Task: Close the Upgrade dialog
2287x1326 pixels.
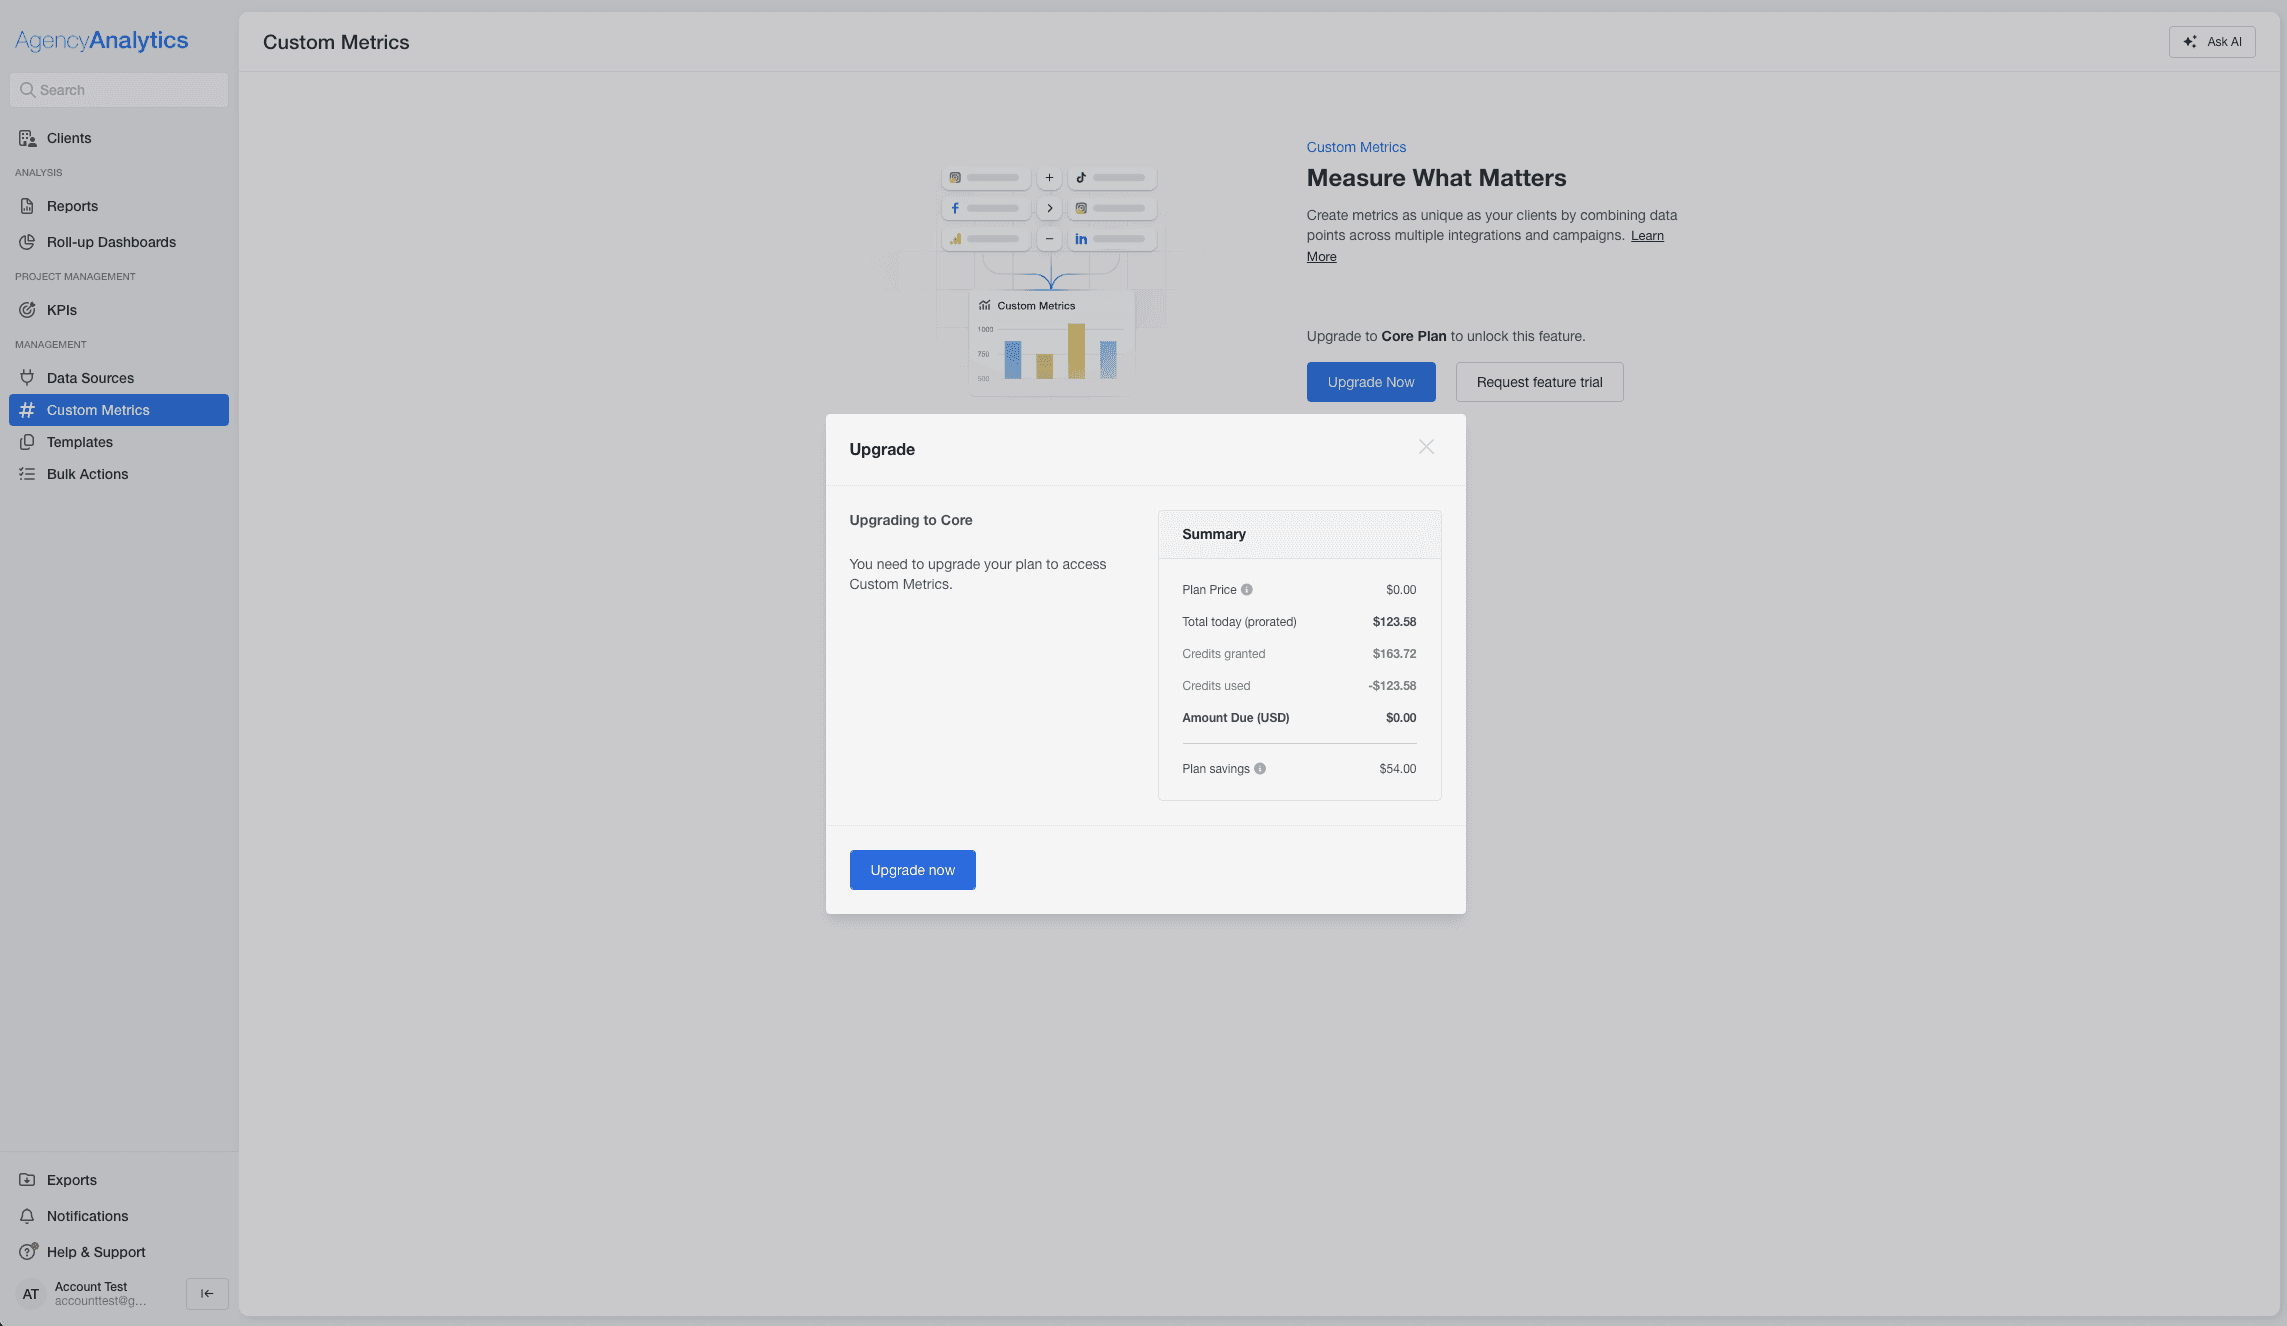Action: 1426,447
